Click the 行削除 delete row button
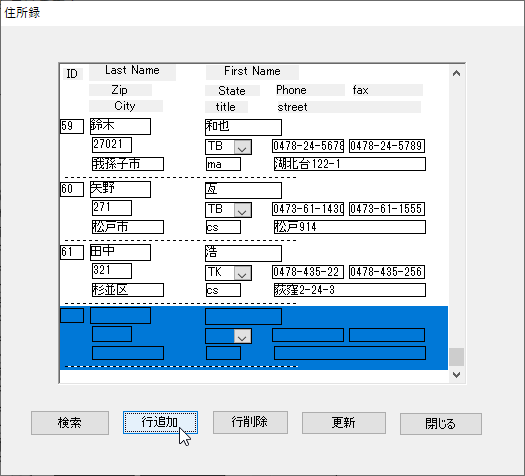525x476 pixels. tap(250, 422)
